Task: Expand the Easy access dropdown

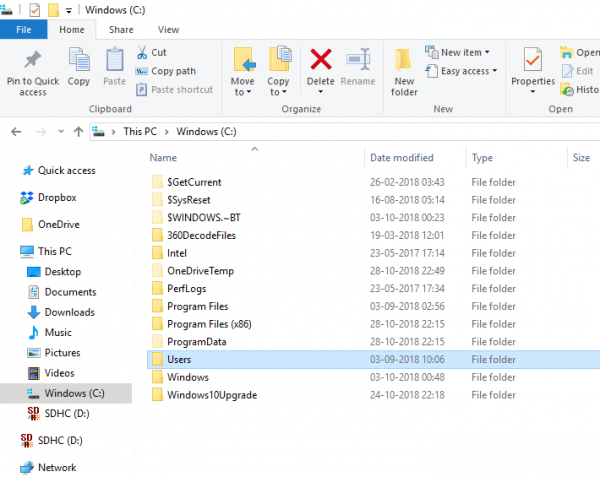Action: [x=464, y=71]
